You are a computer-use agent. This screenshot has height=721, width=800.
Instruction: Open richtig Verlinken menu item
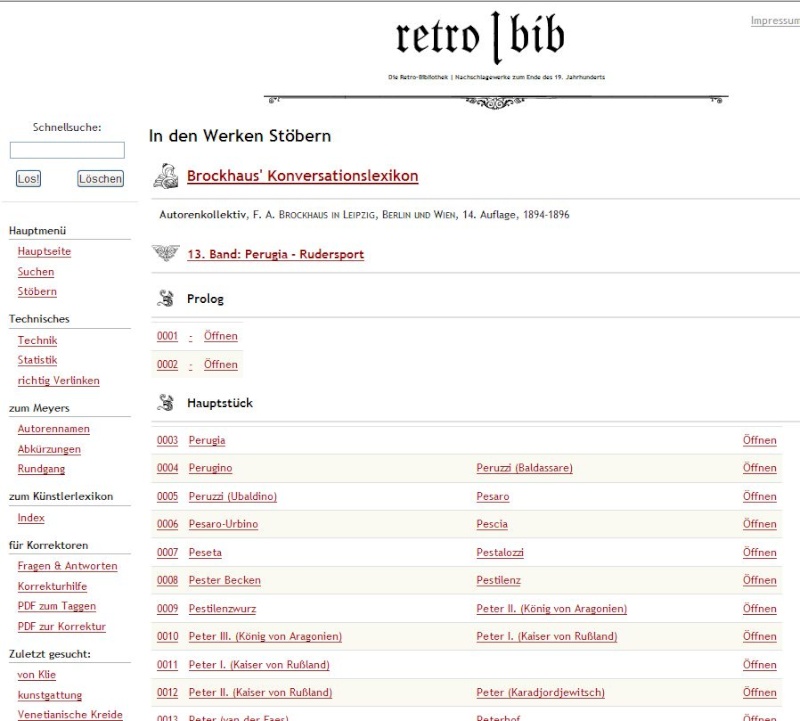click(x=59, y=381)
